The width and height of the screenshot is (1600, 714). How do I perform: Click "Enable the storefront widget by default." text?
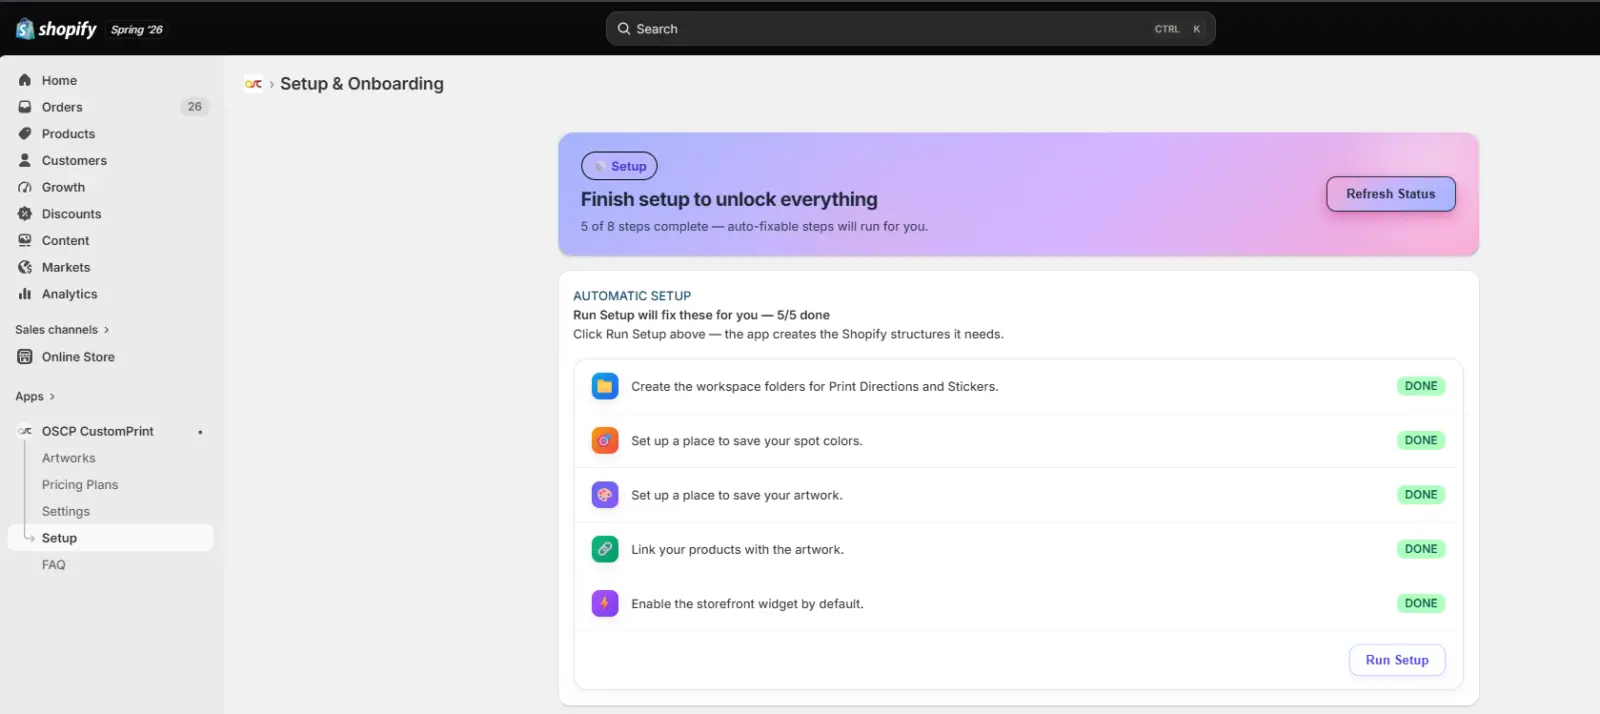click(x=747, y=604)
